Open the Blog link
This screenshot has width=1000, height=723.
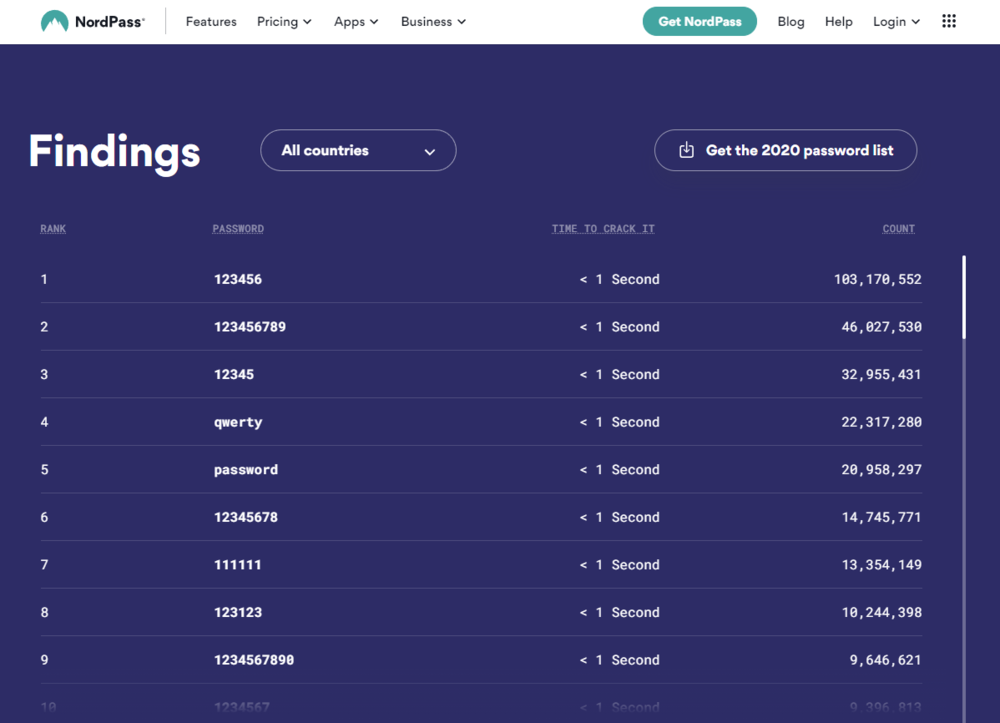(791, 21)
